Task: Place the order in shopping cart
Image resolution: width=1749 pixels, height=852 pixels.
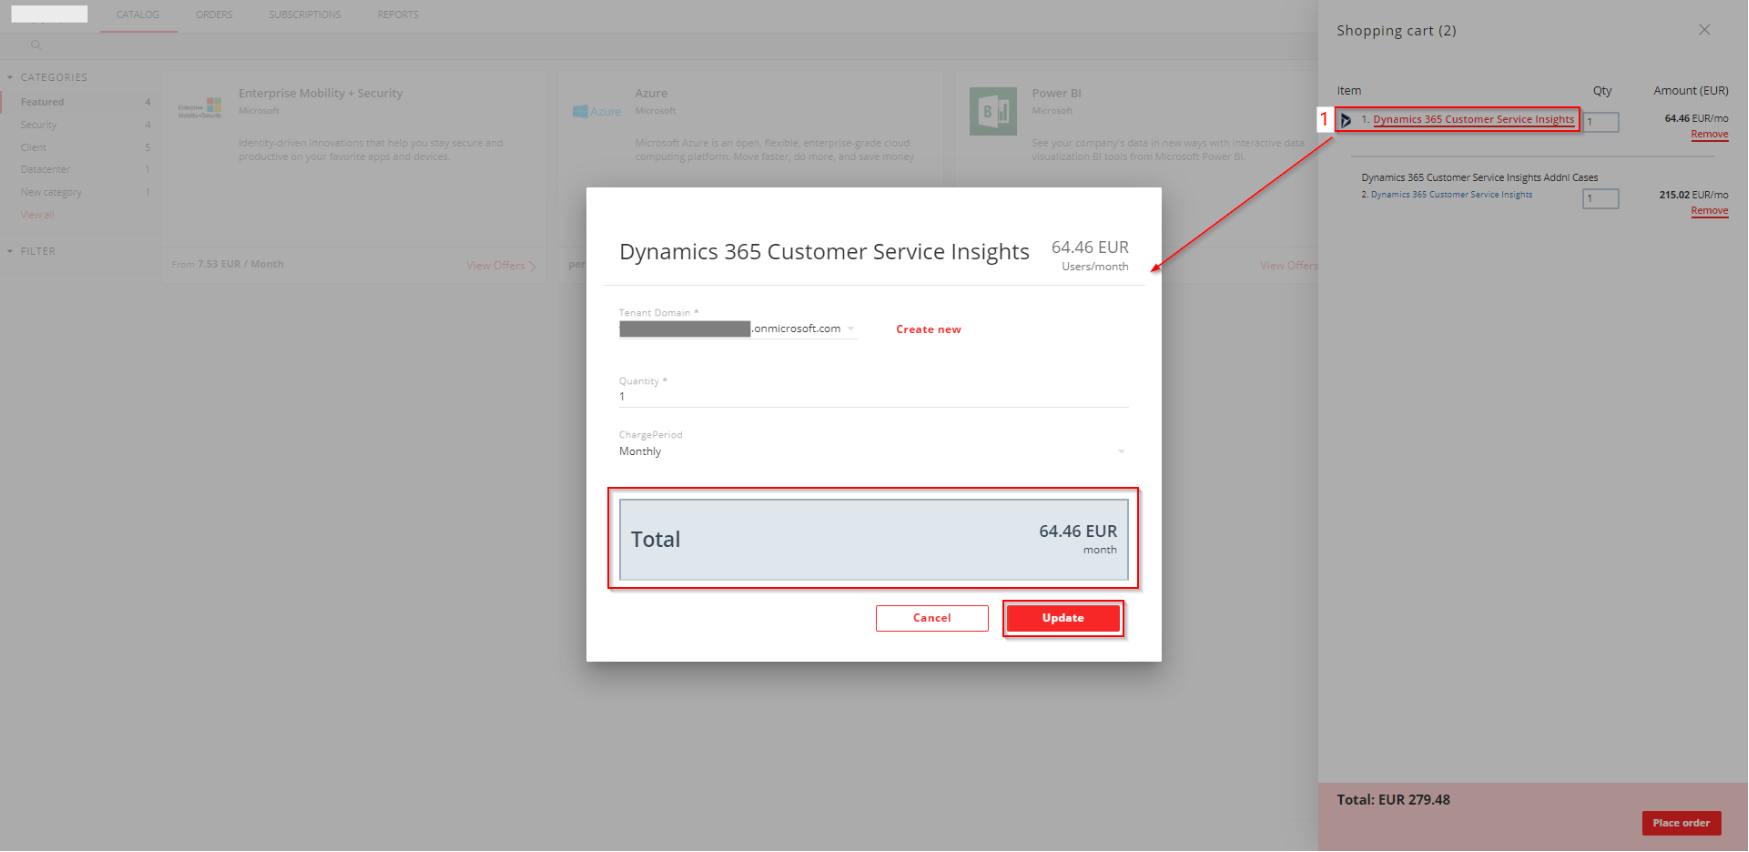Action: 1681,823
